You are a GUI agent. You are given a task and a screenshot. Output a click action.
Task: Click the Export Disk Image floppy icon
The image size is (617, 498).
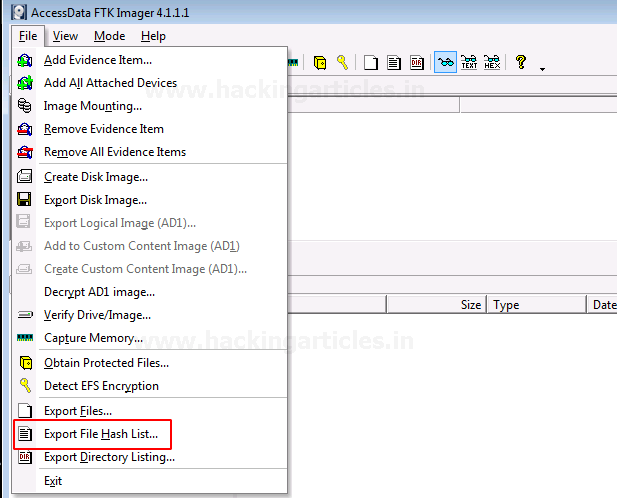24,199
